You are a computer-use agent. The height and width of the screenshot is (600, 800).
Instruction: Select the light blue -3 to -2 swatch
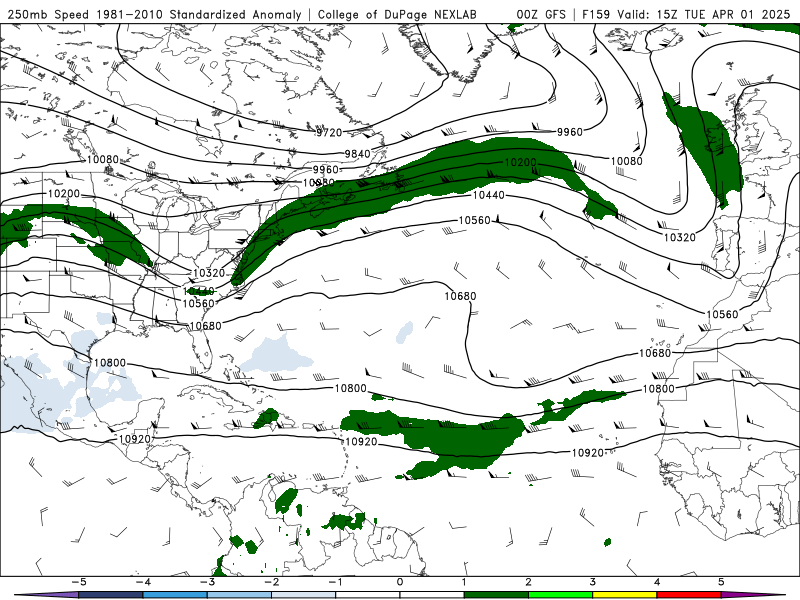(239, 595)
